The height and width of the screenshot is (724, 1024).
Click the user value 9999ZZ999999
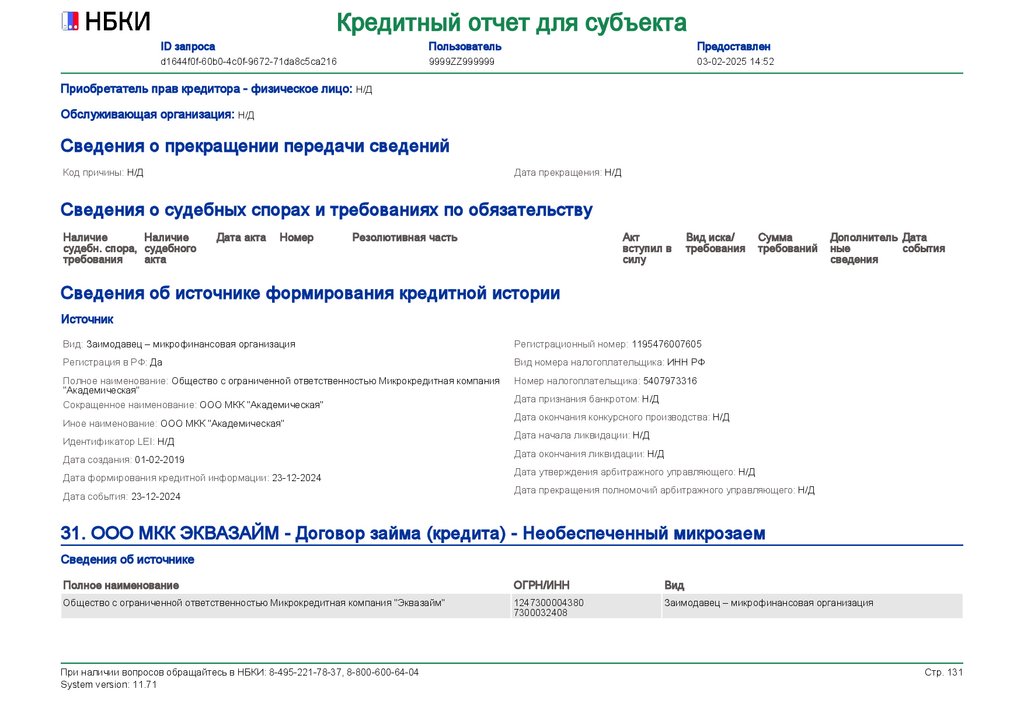click(462, 61)
